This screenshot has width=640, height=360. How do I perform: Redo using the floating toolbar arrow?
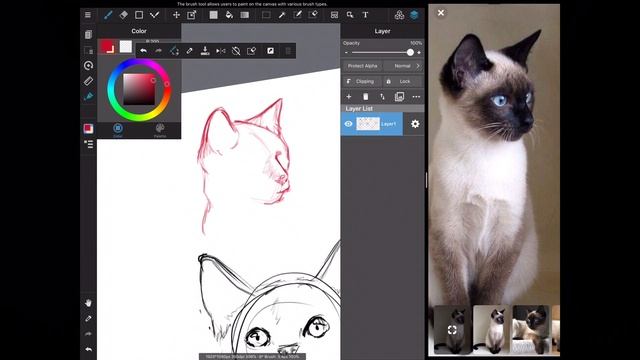[158, 51]
